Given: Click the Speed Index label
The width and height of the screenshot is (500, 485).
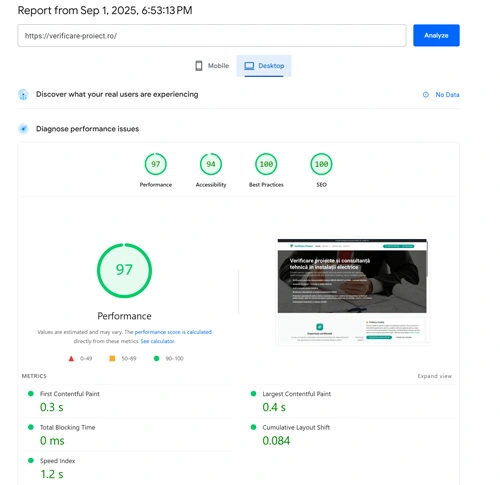Looking at the screenshot, I should pyautogui.click(x=57, y=461).
